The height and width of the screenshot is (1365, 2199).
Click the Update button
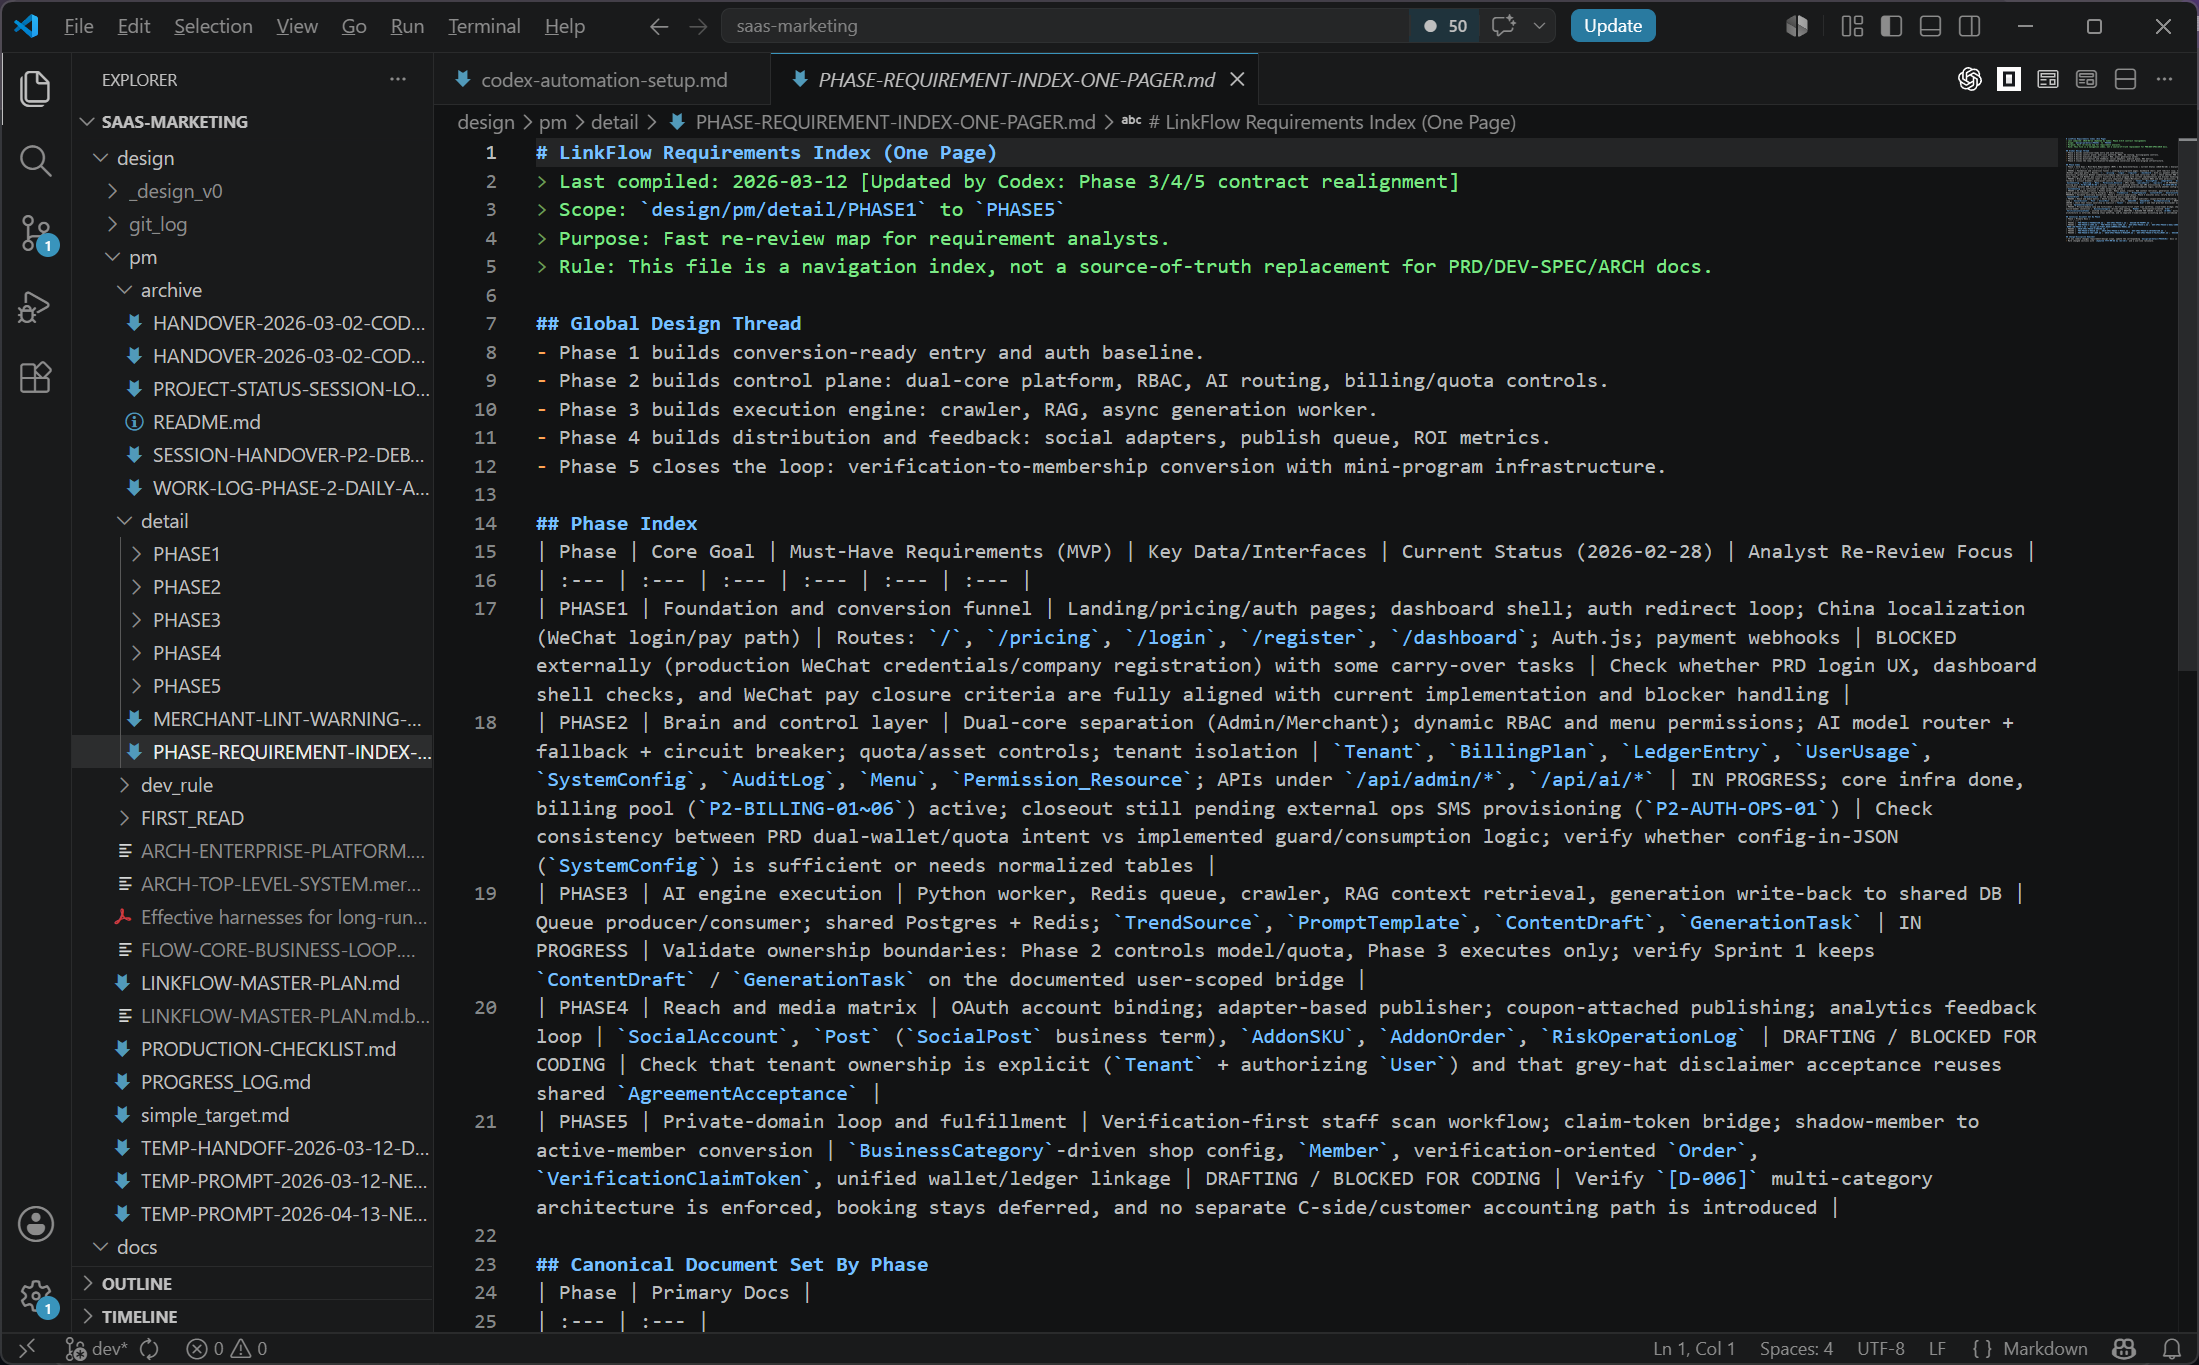point(1612,26)
